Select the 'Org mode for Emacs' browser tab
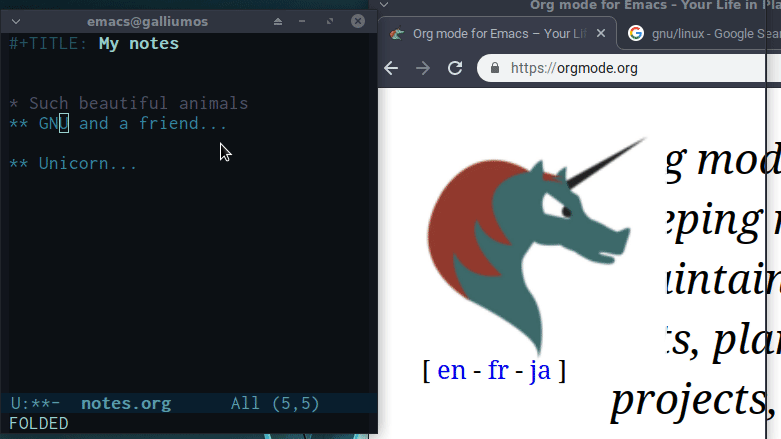This screenshot has width=781, height=439. (497, 33)
